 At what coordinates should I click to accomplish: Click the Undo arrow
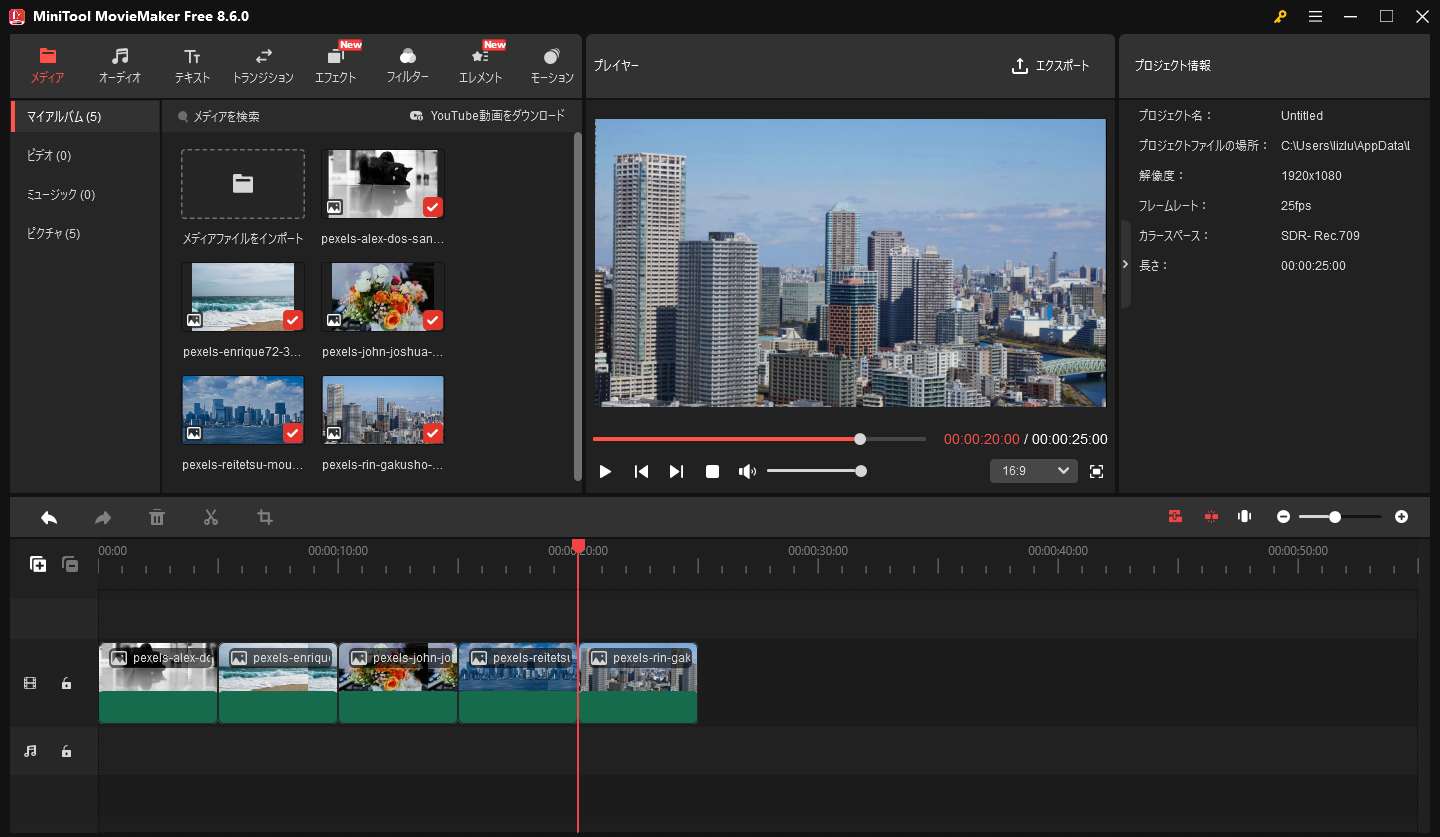pyautogui.click(x=49, y=517)
